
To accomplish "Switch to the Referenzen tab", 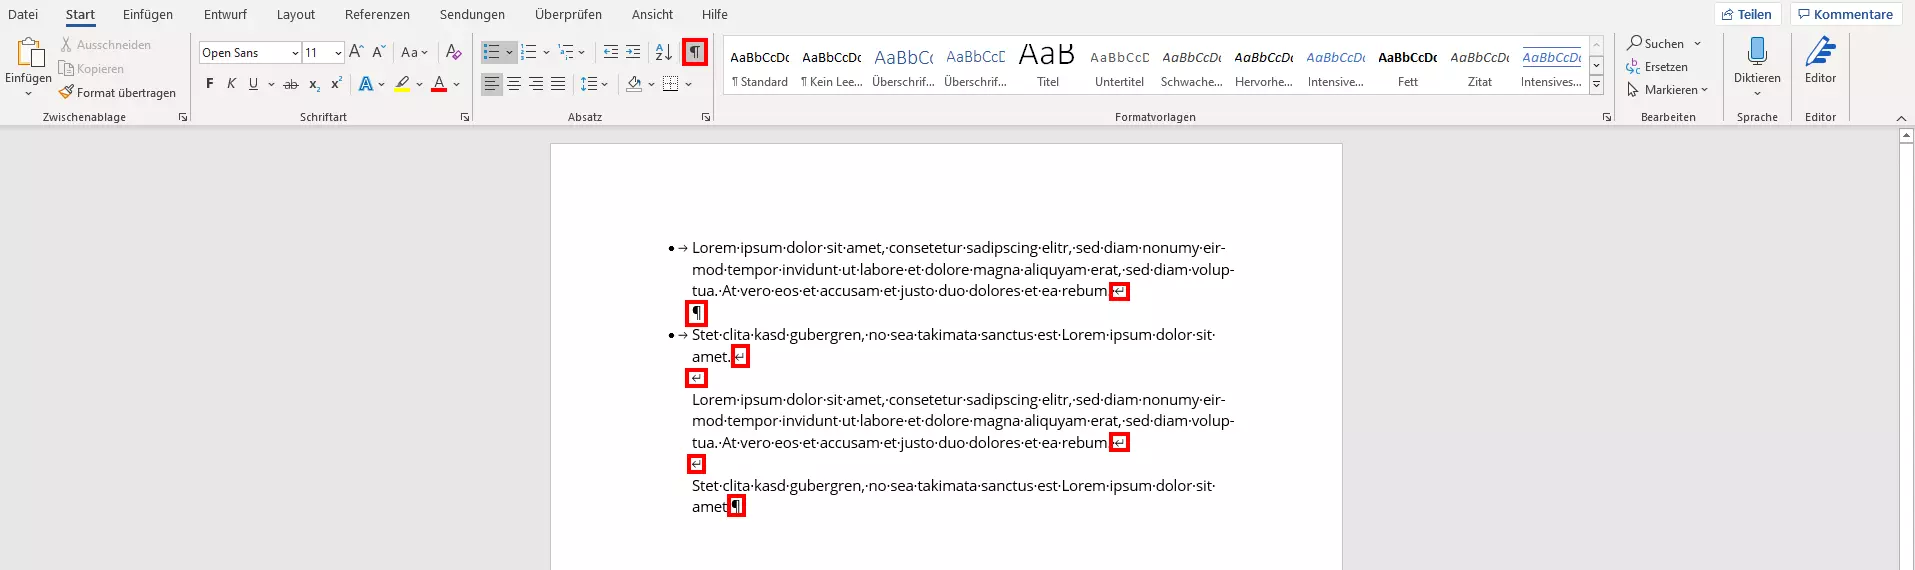I will coord(377,14).
